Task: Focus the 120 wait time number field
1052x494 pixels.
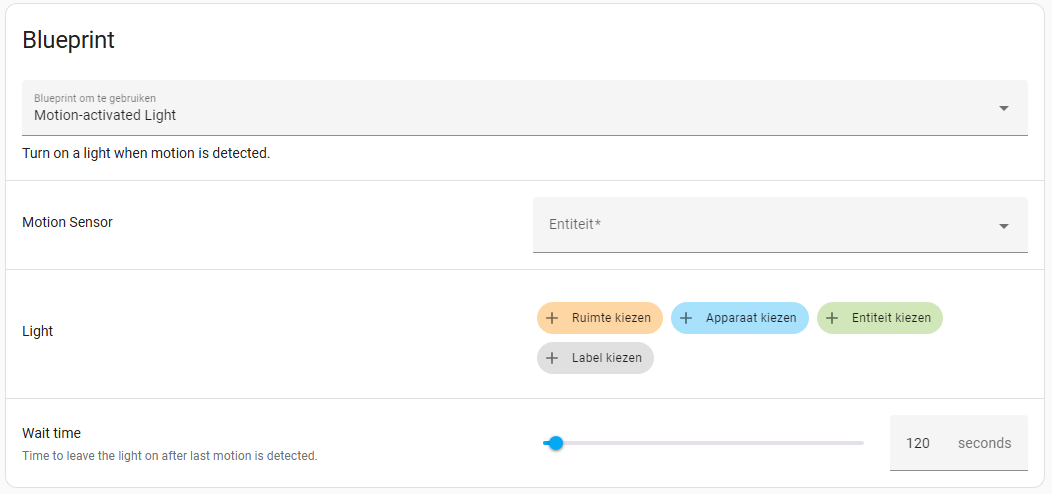Action: [917, 443]
